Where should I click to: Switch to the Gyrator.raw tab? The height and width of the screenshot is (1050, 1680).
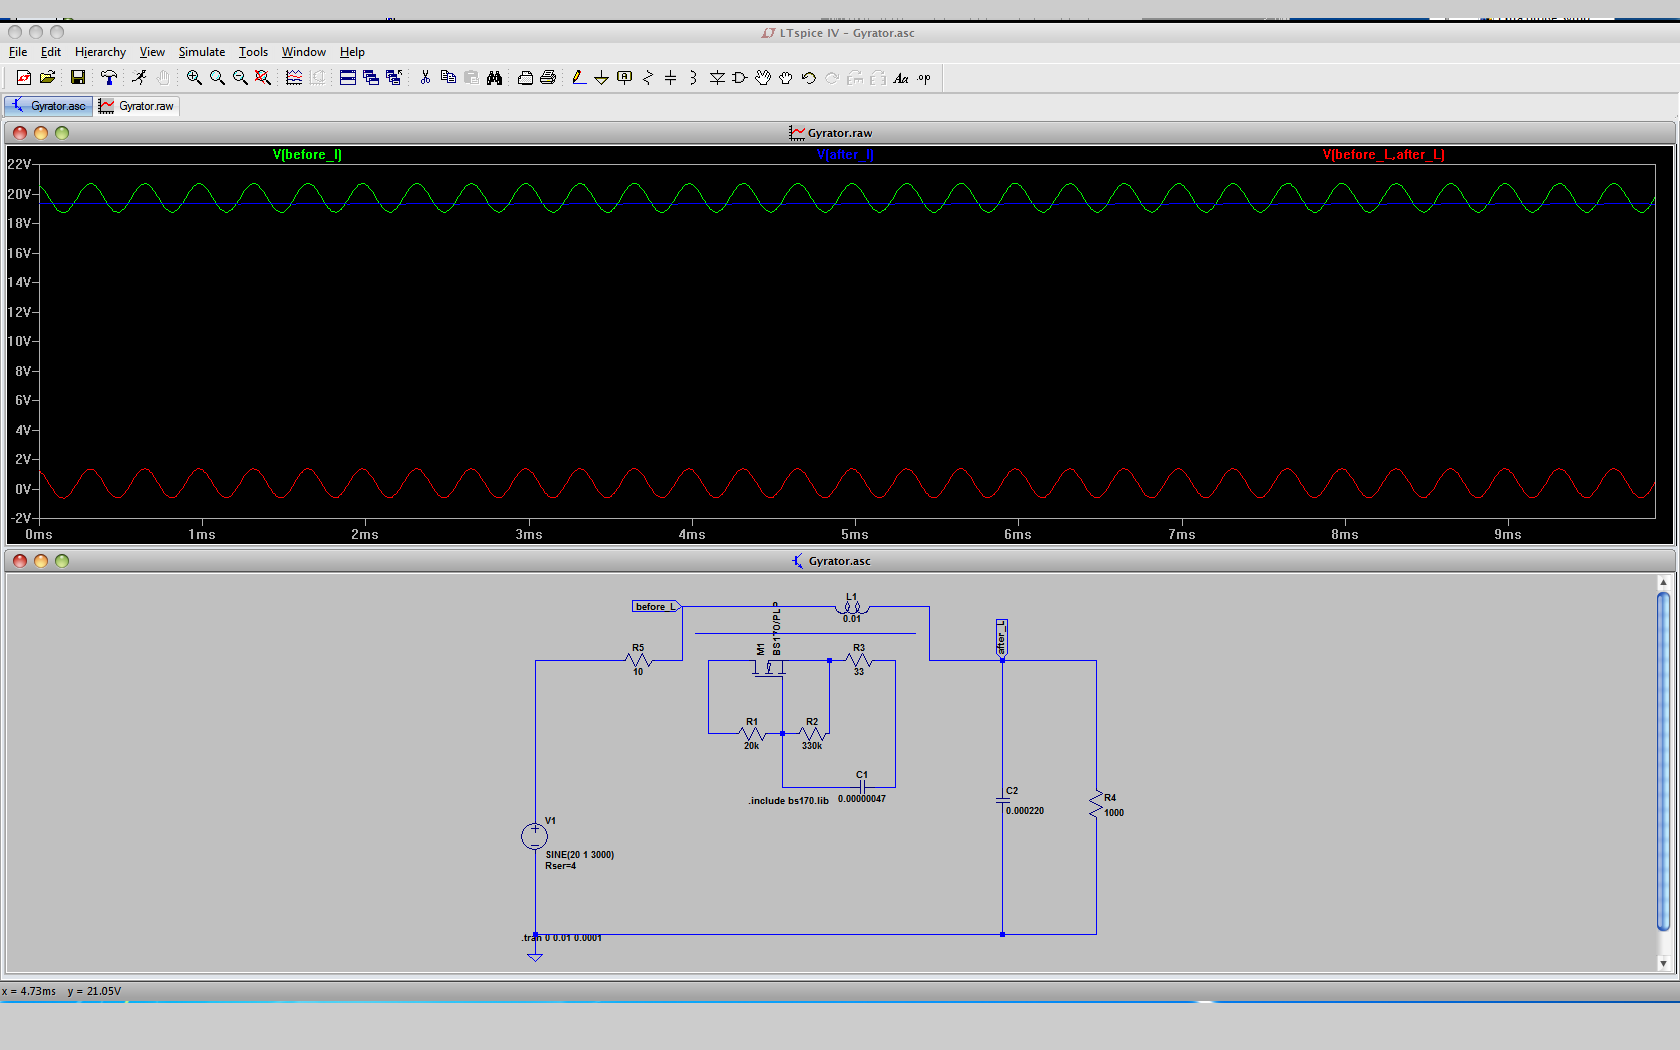coord(137,106)
